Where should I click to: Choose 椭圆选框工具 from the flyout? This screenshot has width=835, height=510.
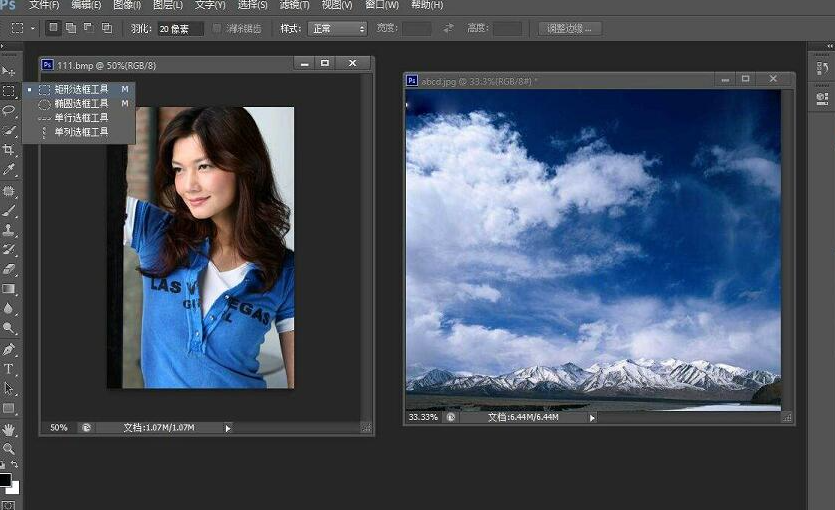[x=80, y=103]
